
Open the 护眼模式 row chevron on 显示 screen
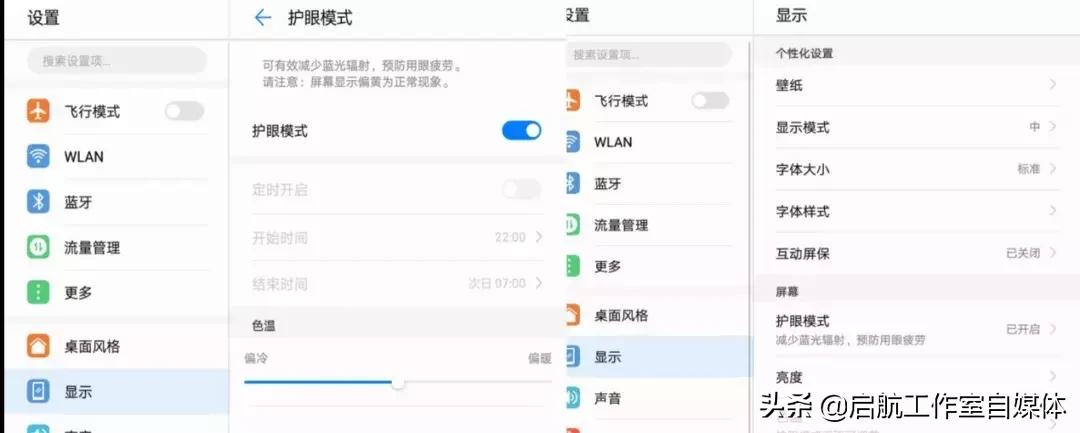coord(1053,329)
